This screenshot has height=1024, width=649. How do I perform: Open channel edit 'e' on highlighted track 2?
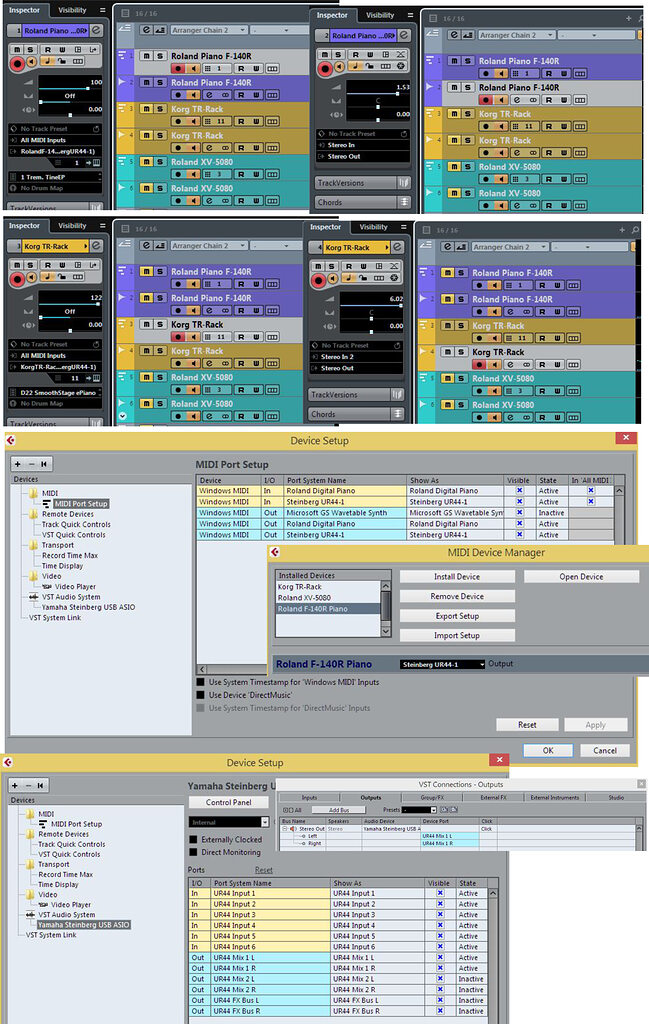point(516,100)
